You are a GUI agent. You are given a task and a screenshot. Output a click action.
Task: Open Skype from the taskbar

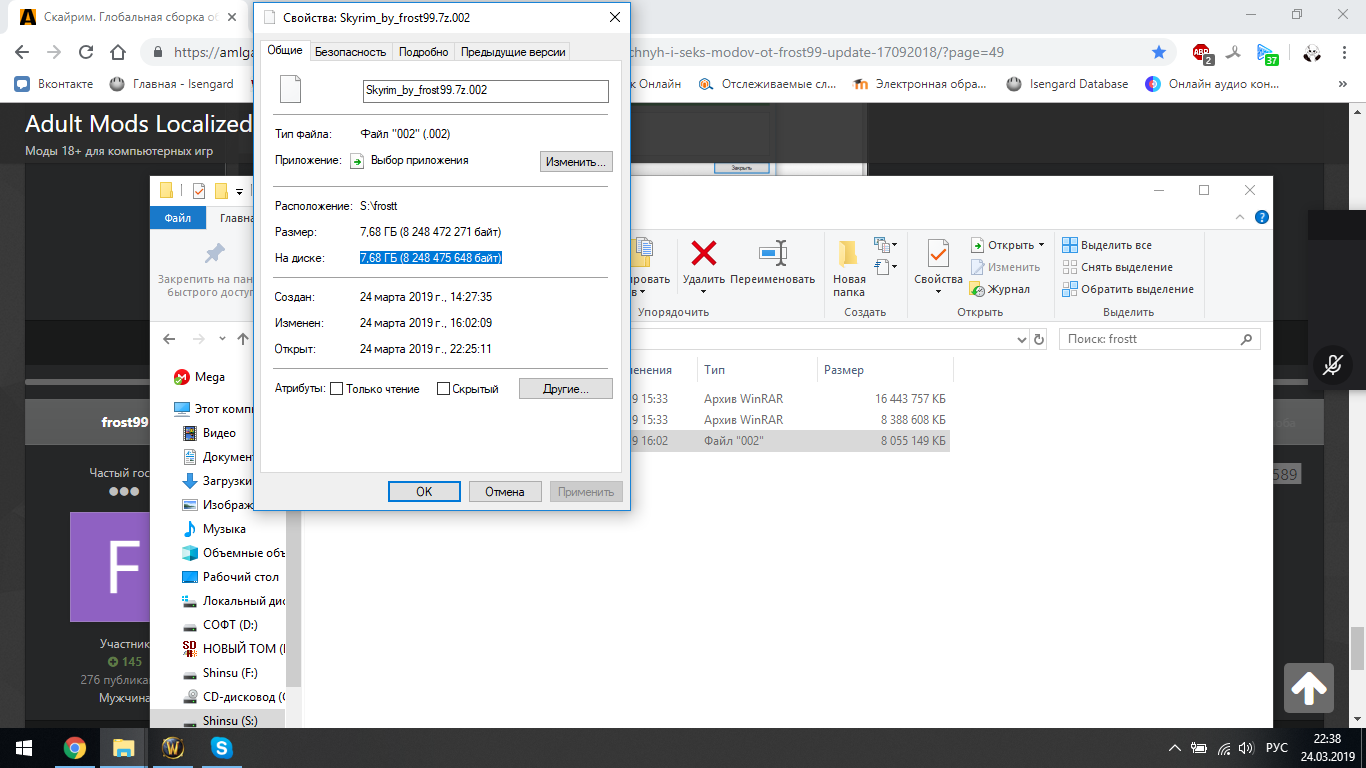[x=221, y=747]
